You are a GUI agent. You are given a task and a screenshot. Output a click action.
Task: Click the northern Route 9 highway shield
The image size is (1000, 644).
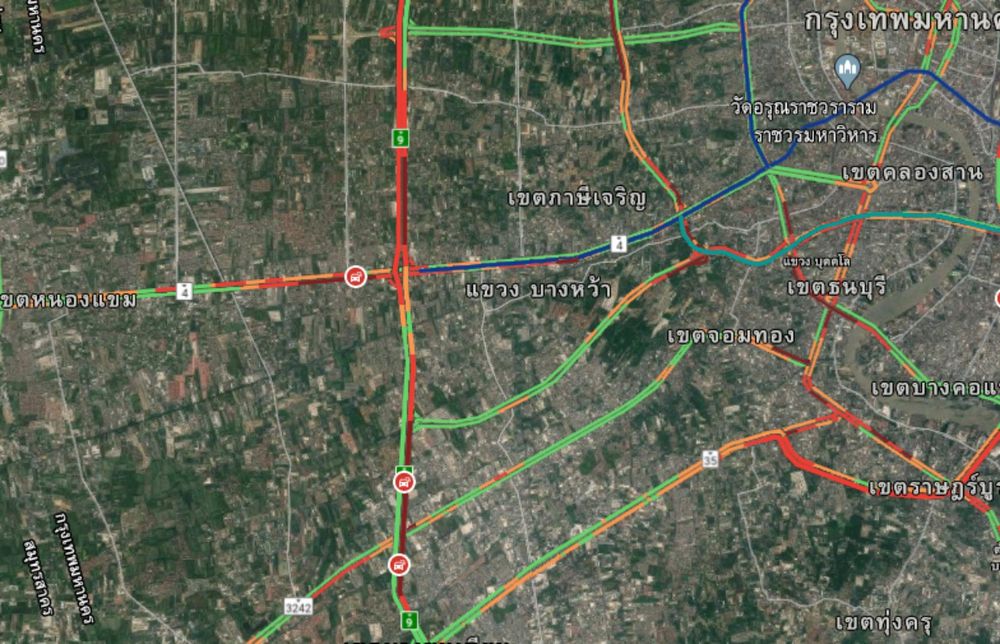(401, 137)
